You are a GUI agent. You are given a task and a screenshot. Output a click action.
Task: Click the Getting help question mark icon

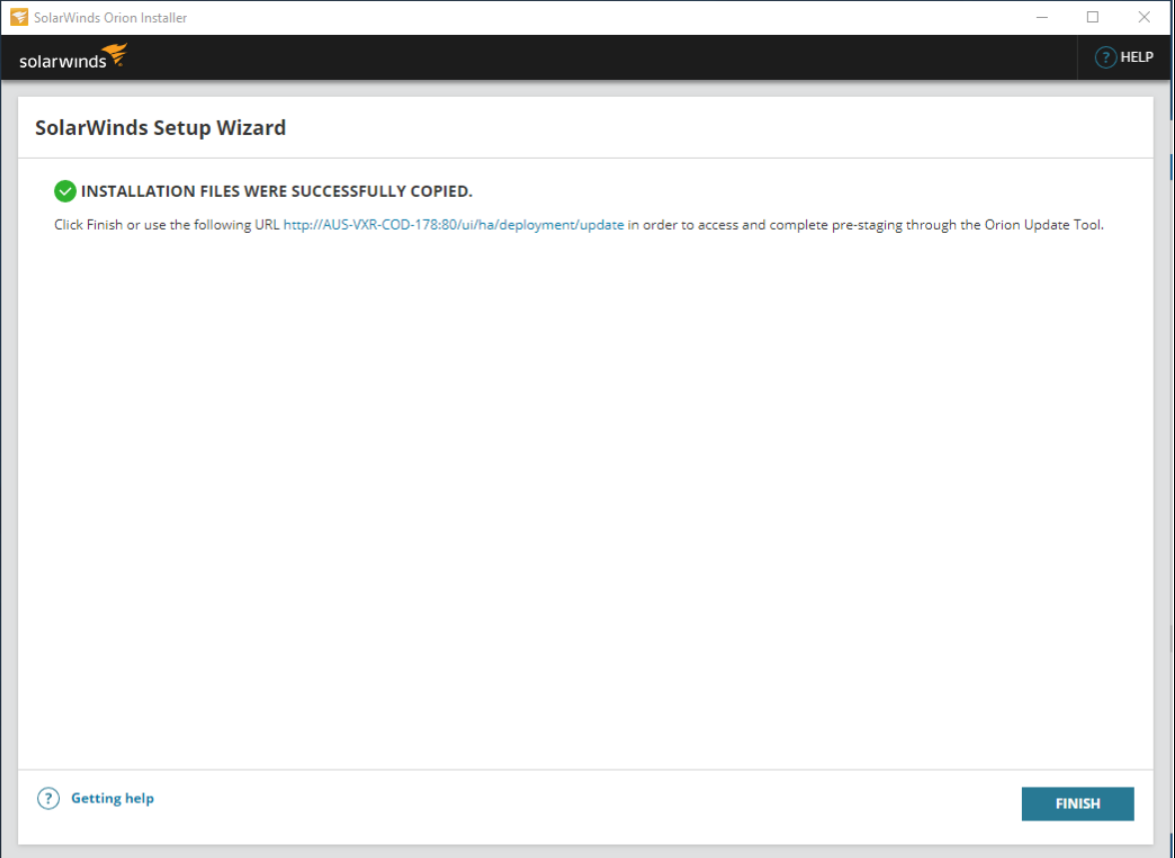click(x=48, y=799)
